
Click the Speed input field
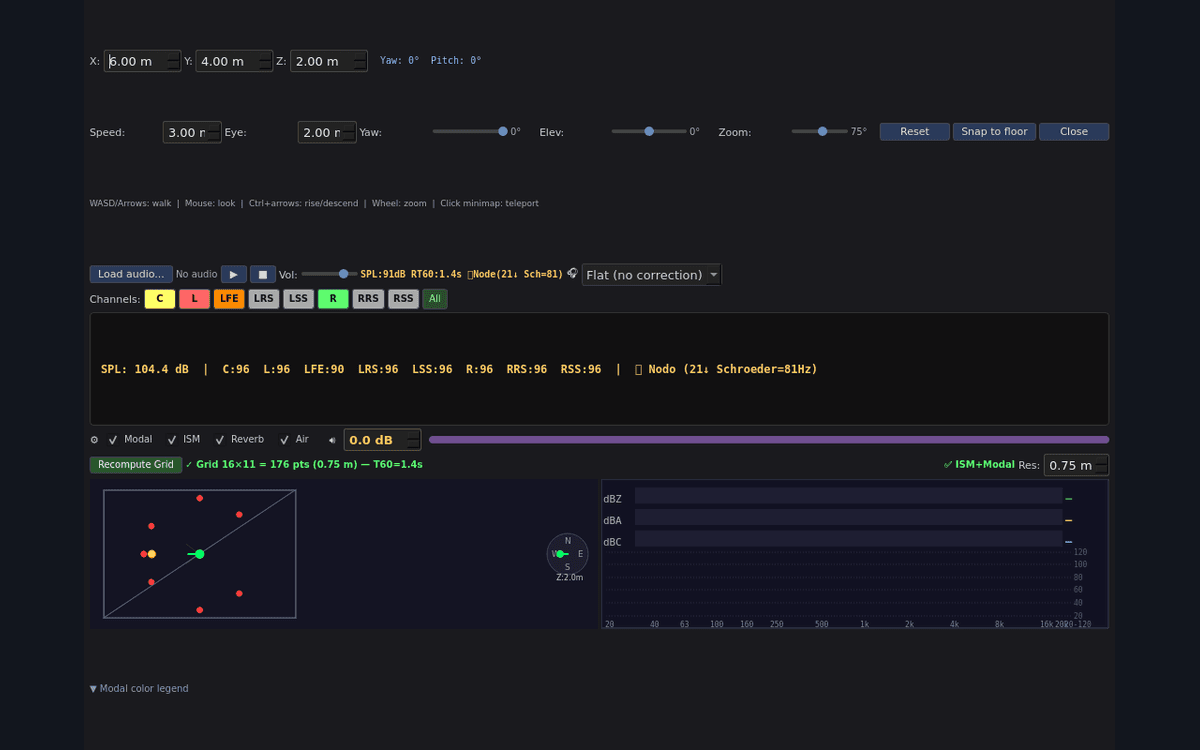click(192, 132)
